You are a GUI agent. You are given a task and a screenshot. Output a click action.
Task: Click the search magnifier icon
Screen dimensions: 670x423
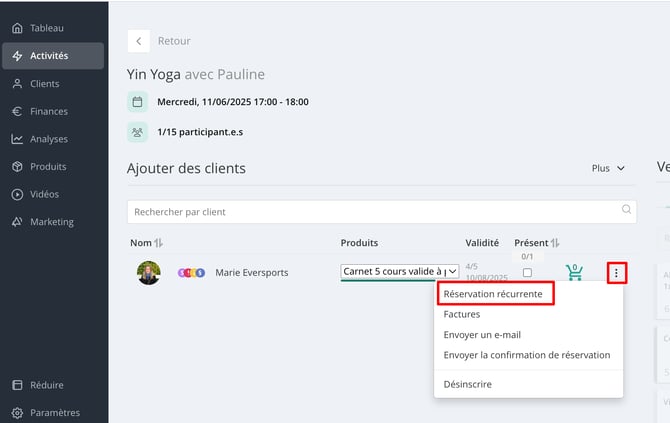click(627, 210)
